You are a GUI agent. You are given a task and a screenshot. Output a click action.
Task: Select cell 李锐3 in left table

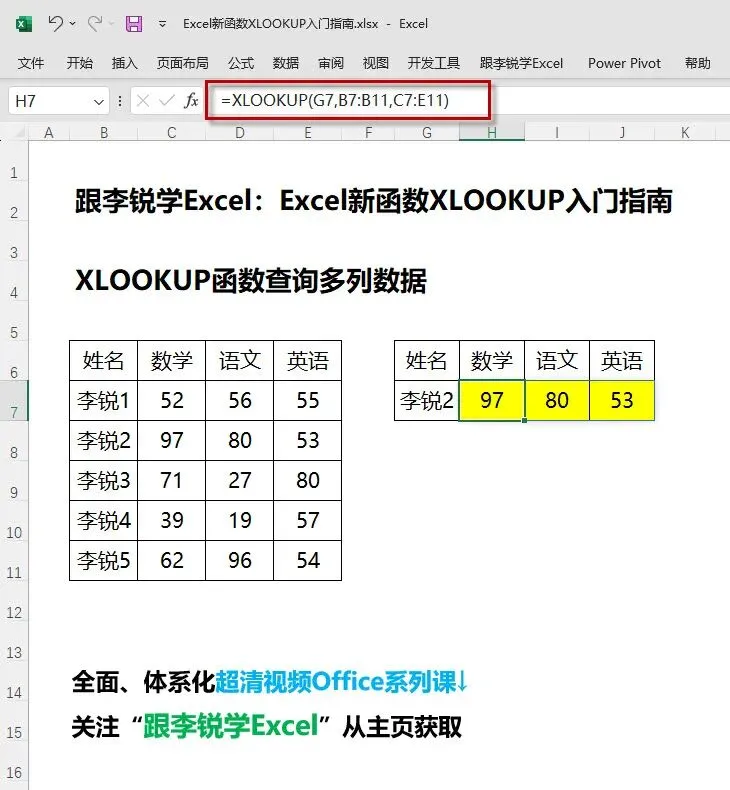(103, 480)
